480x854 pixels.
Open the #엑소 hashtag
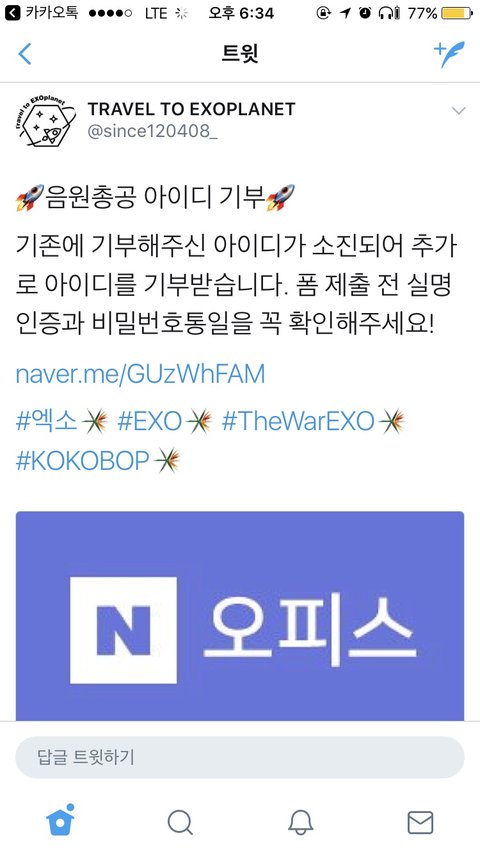coord(47,422)
